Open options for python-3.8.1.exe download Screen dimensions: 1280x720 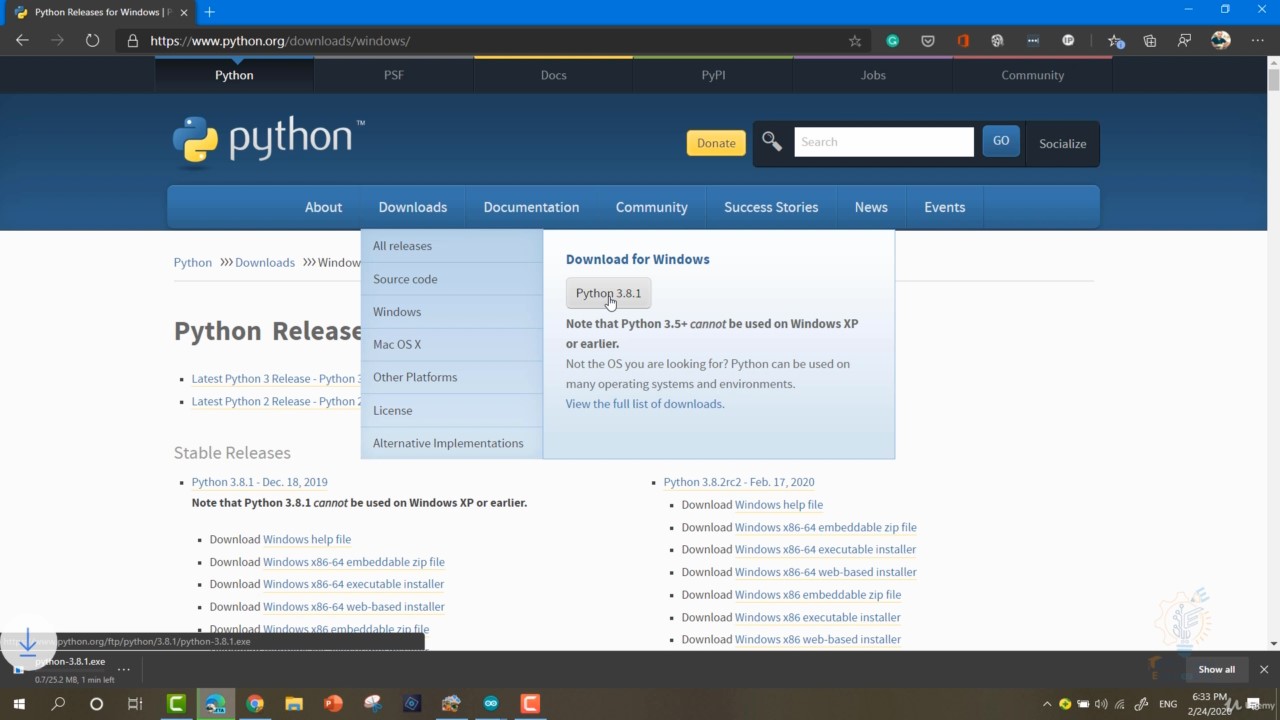pos(124,669)
